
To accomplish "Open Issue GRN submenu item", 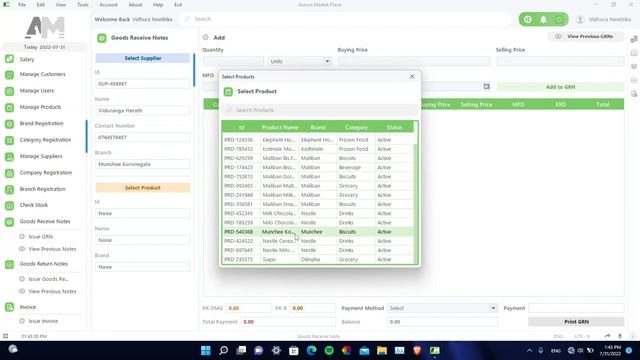I will (x=40, y=237).
